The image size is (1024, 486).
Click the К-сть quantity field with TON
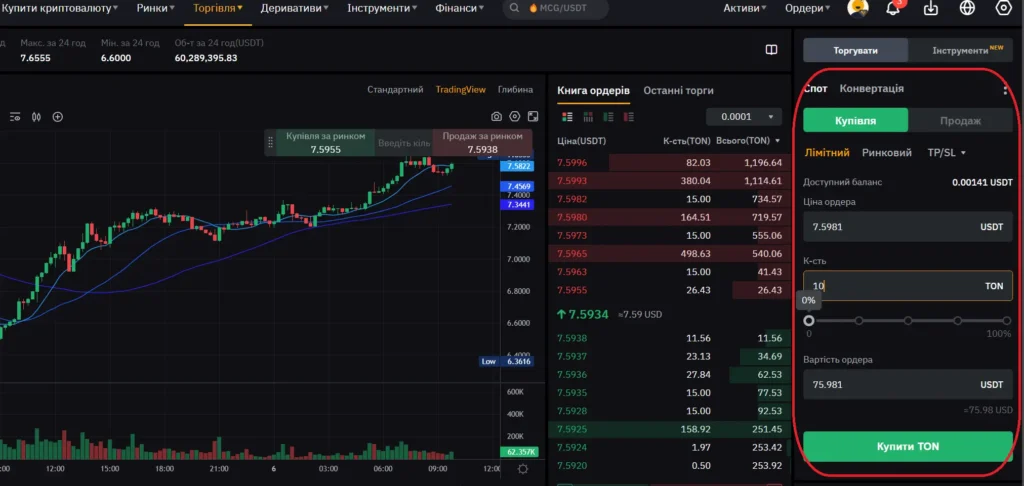coord(908,286)
